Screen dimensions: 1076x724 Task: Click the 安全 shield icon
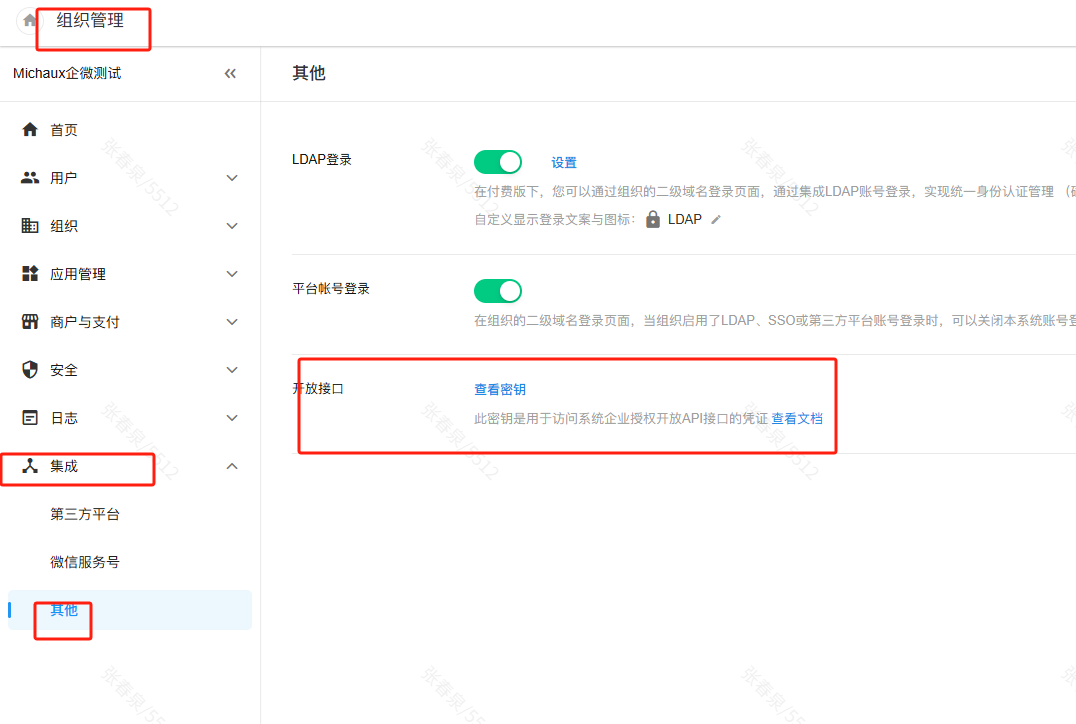30,370
